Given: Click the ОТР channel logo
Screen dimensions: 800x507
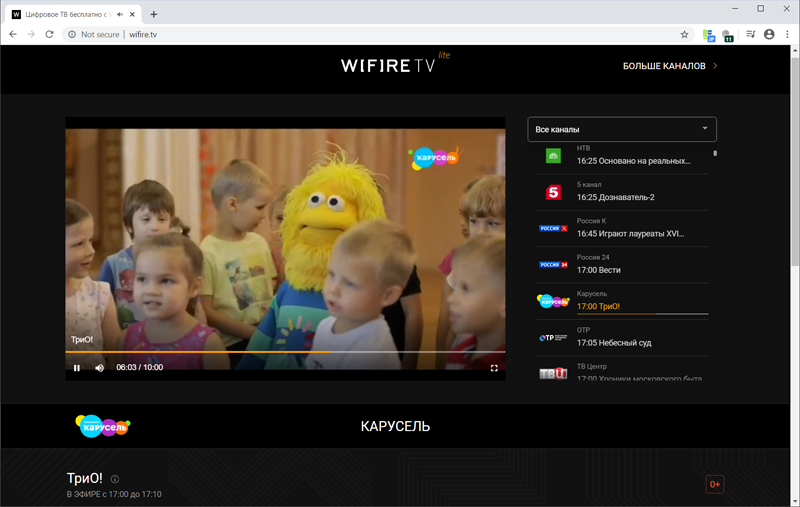Looking at the screenshot, I should click(x=553, y=338).
